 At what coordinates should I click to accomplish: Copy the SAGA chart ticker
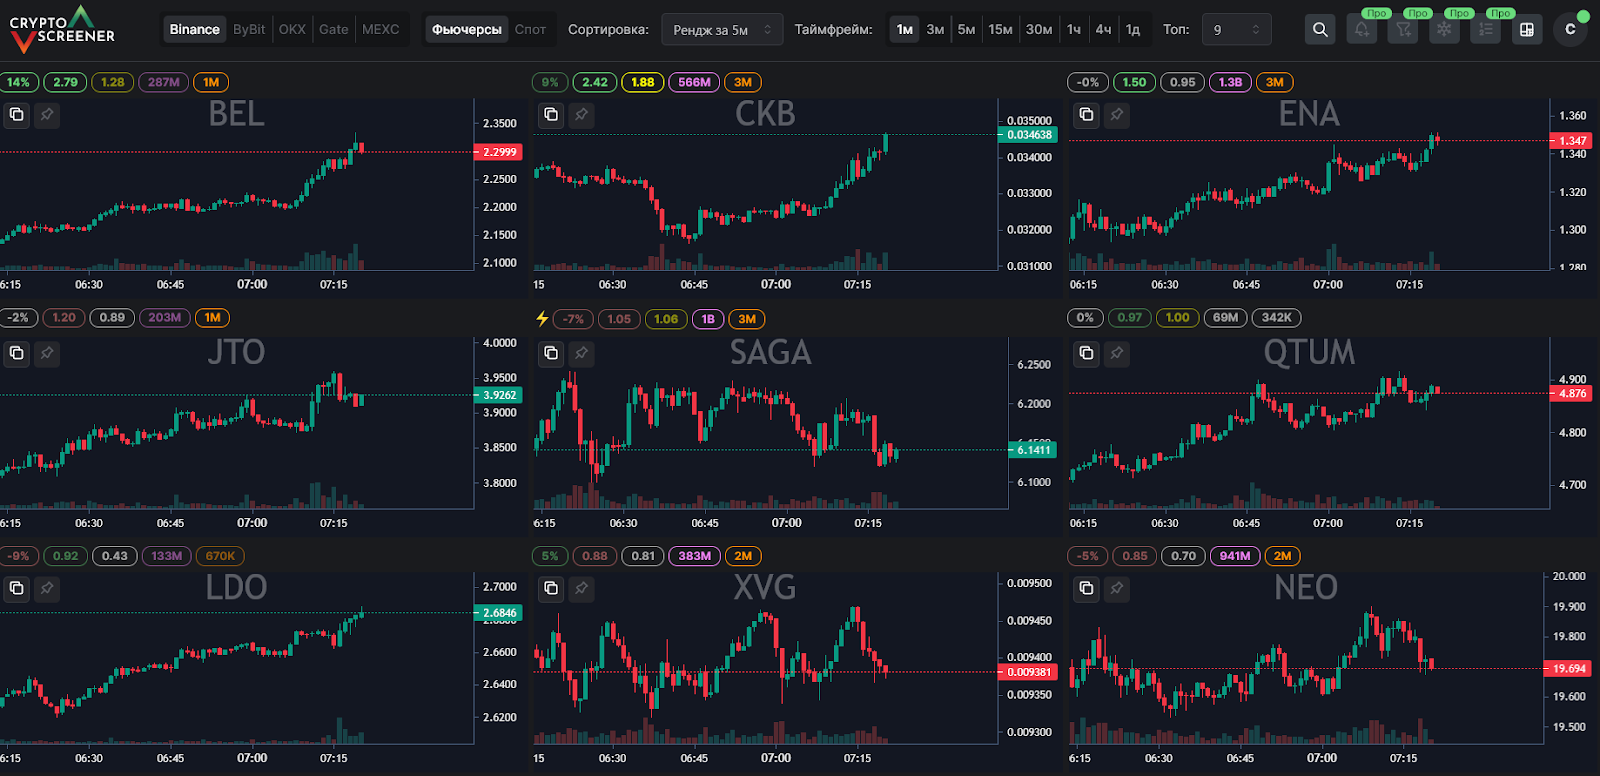coord(551,352)
